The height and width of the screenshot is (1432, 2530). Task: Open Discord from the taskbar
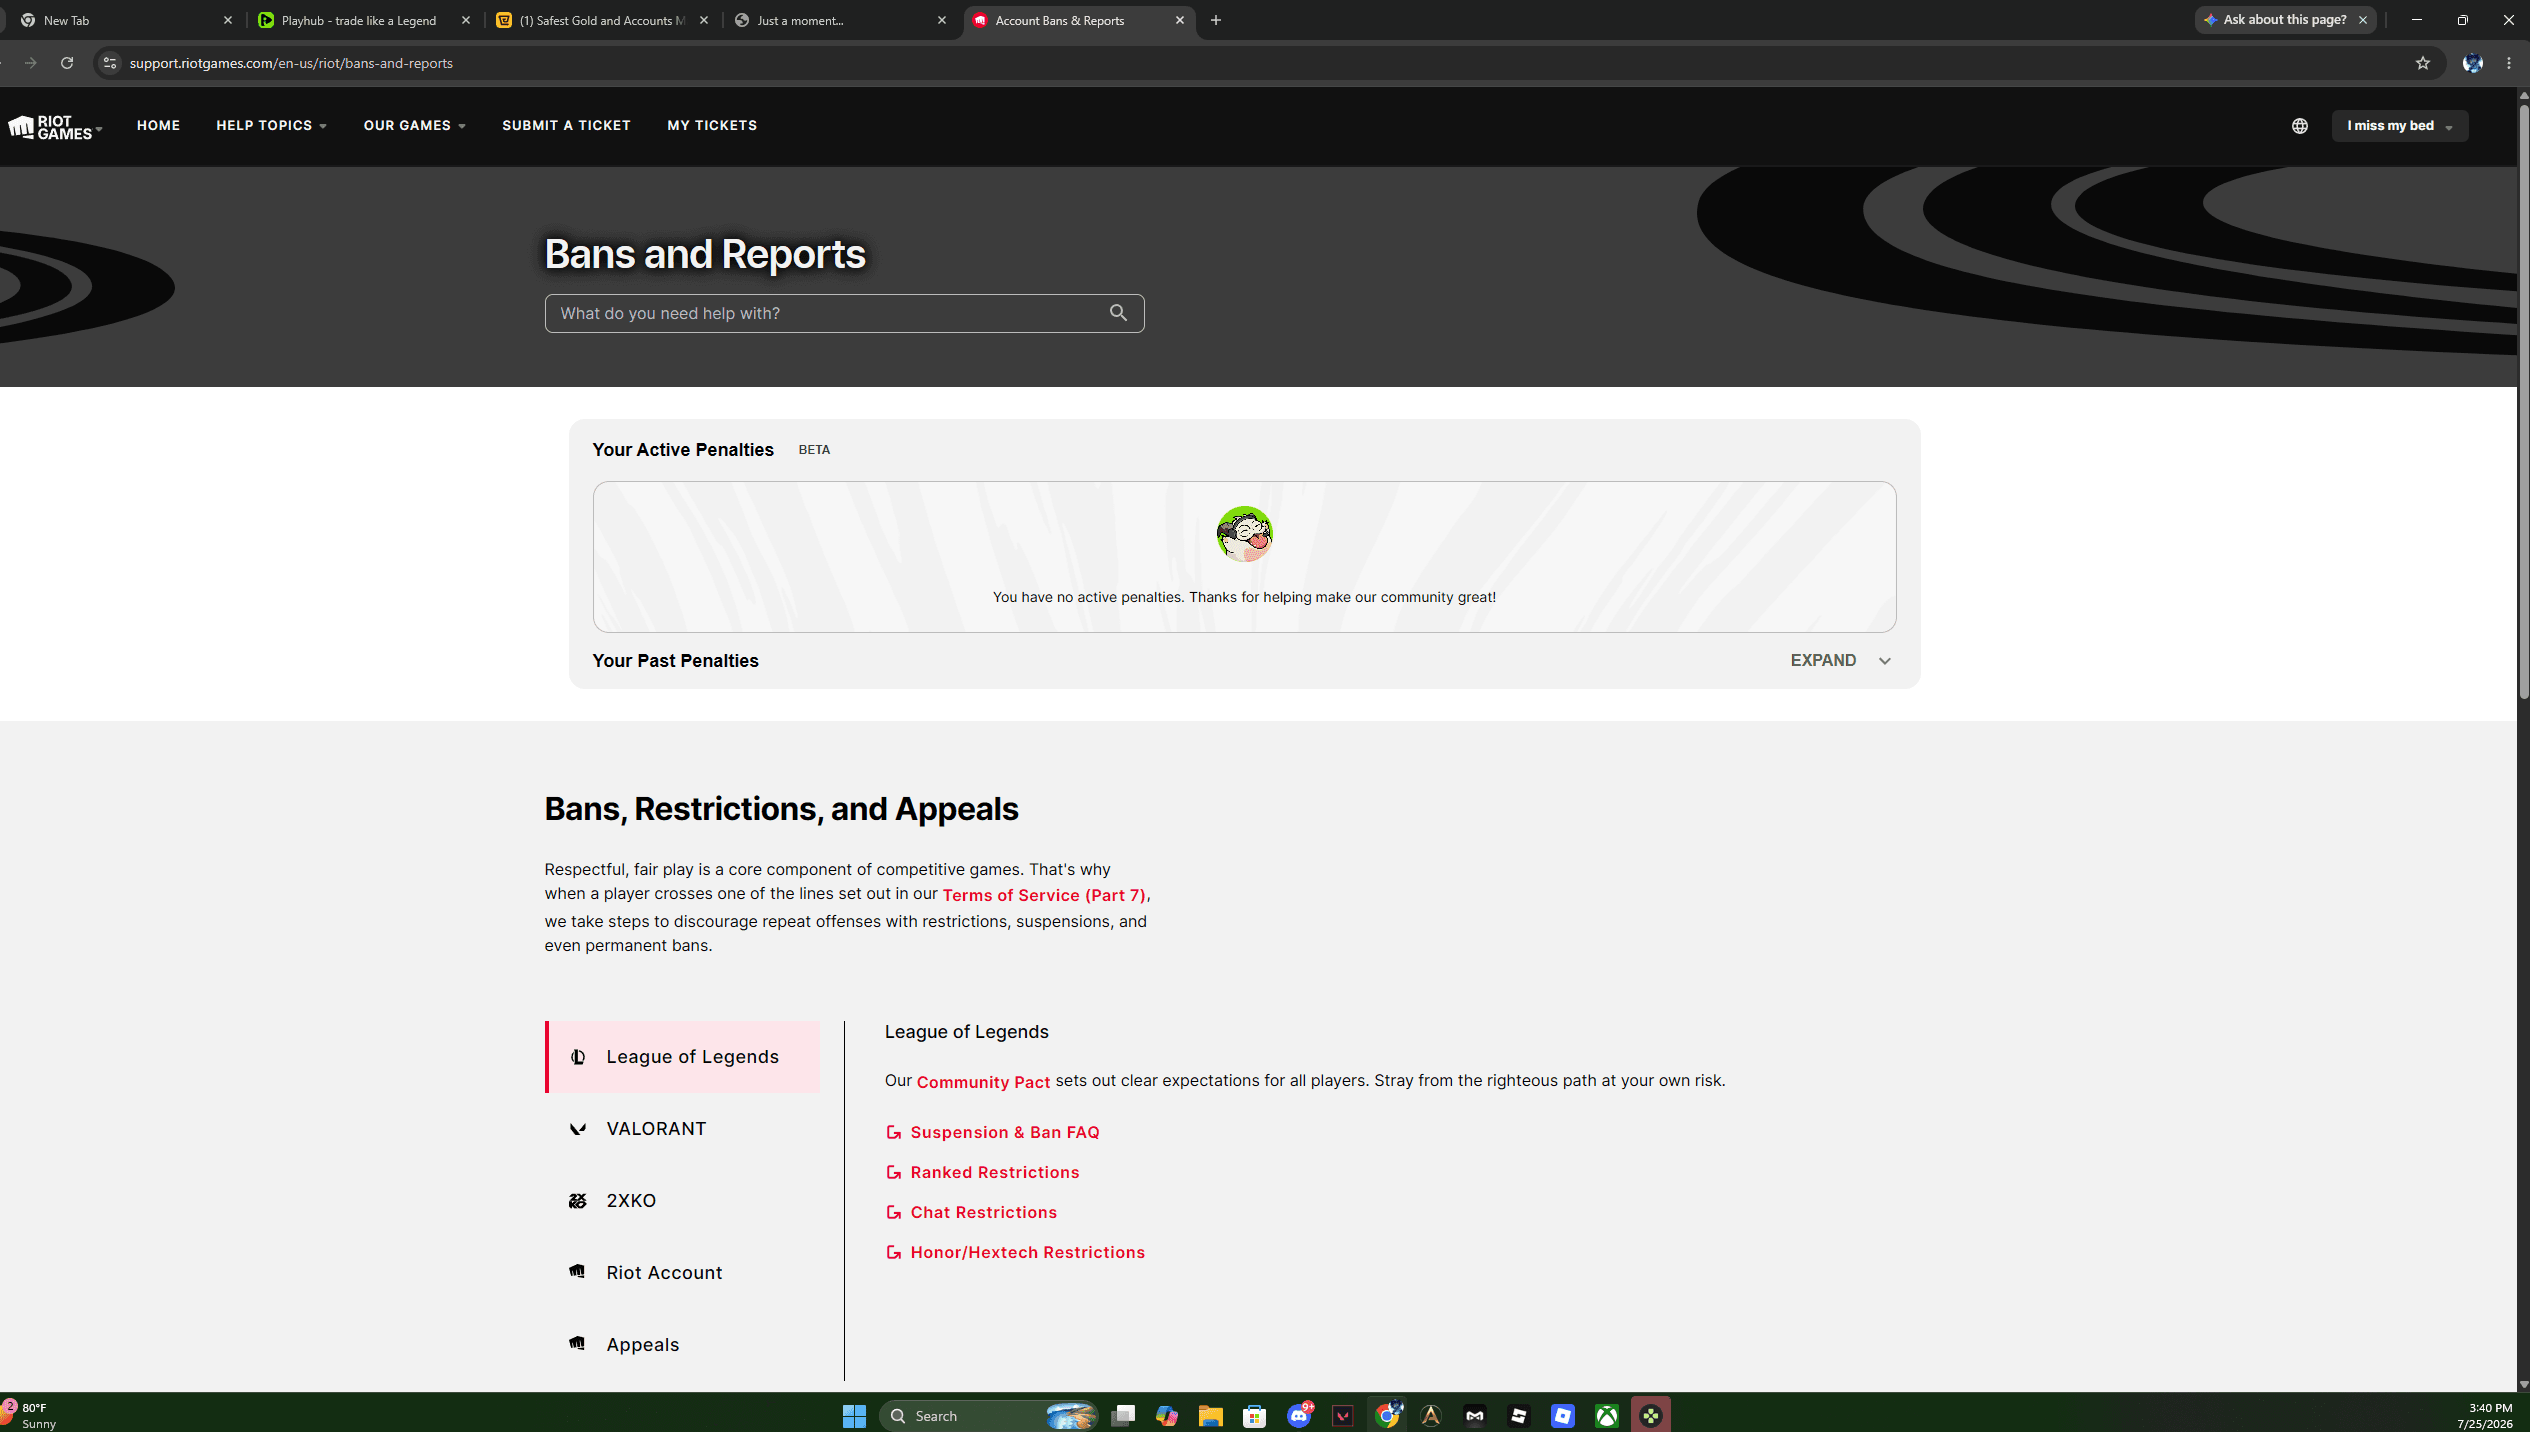point(1299,1415)
